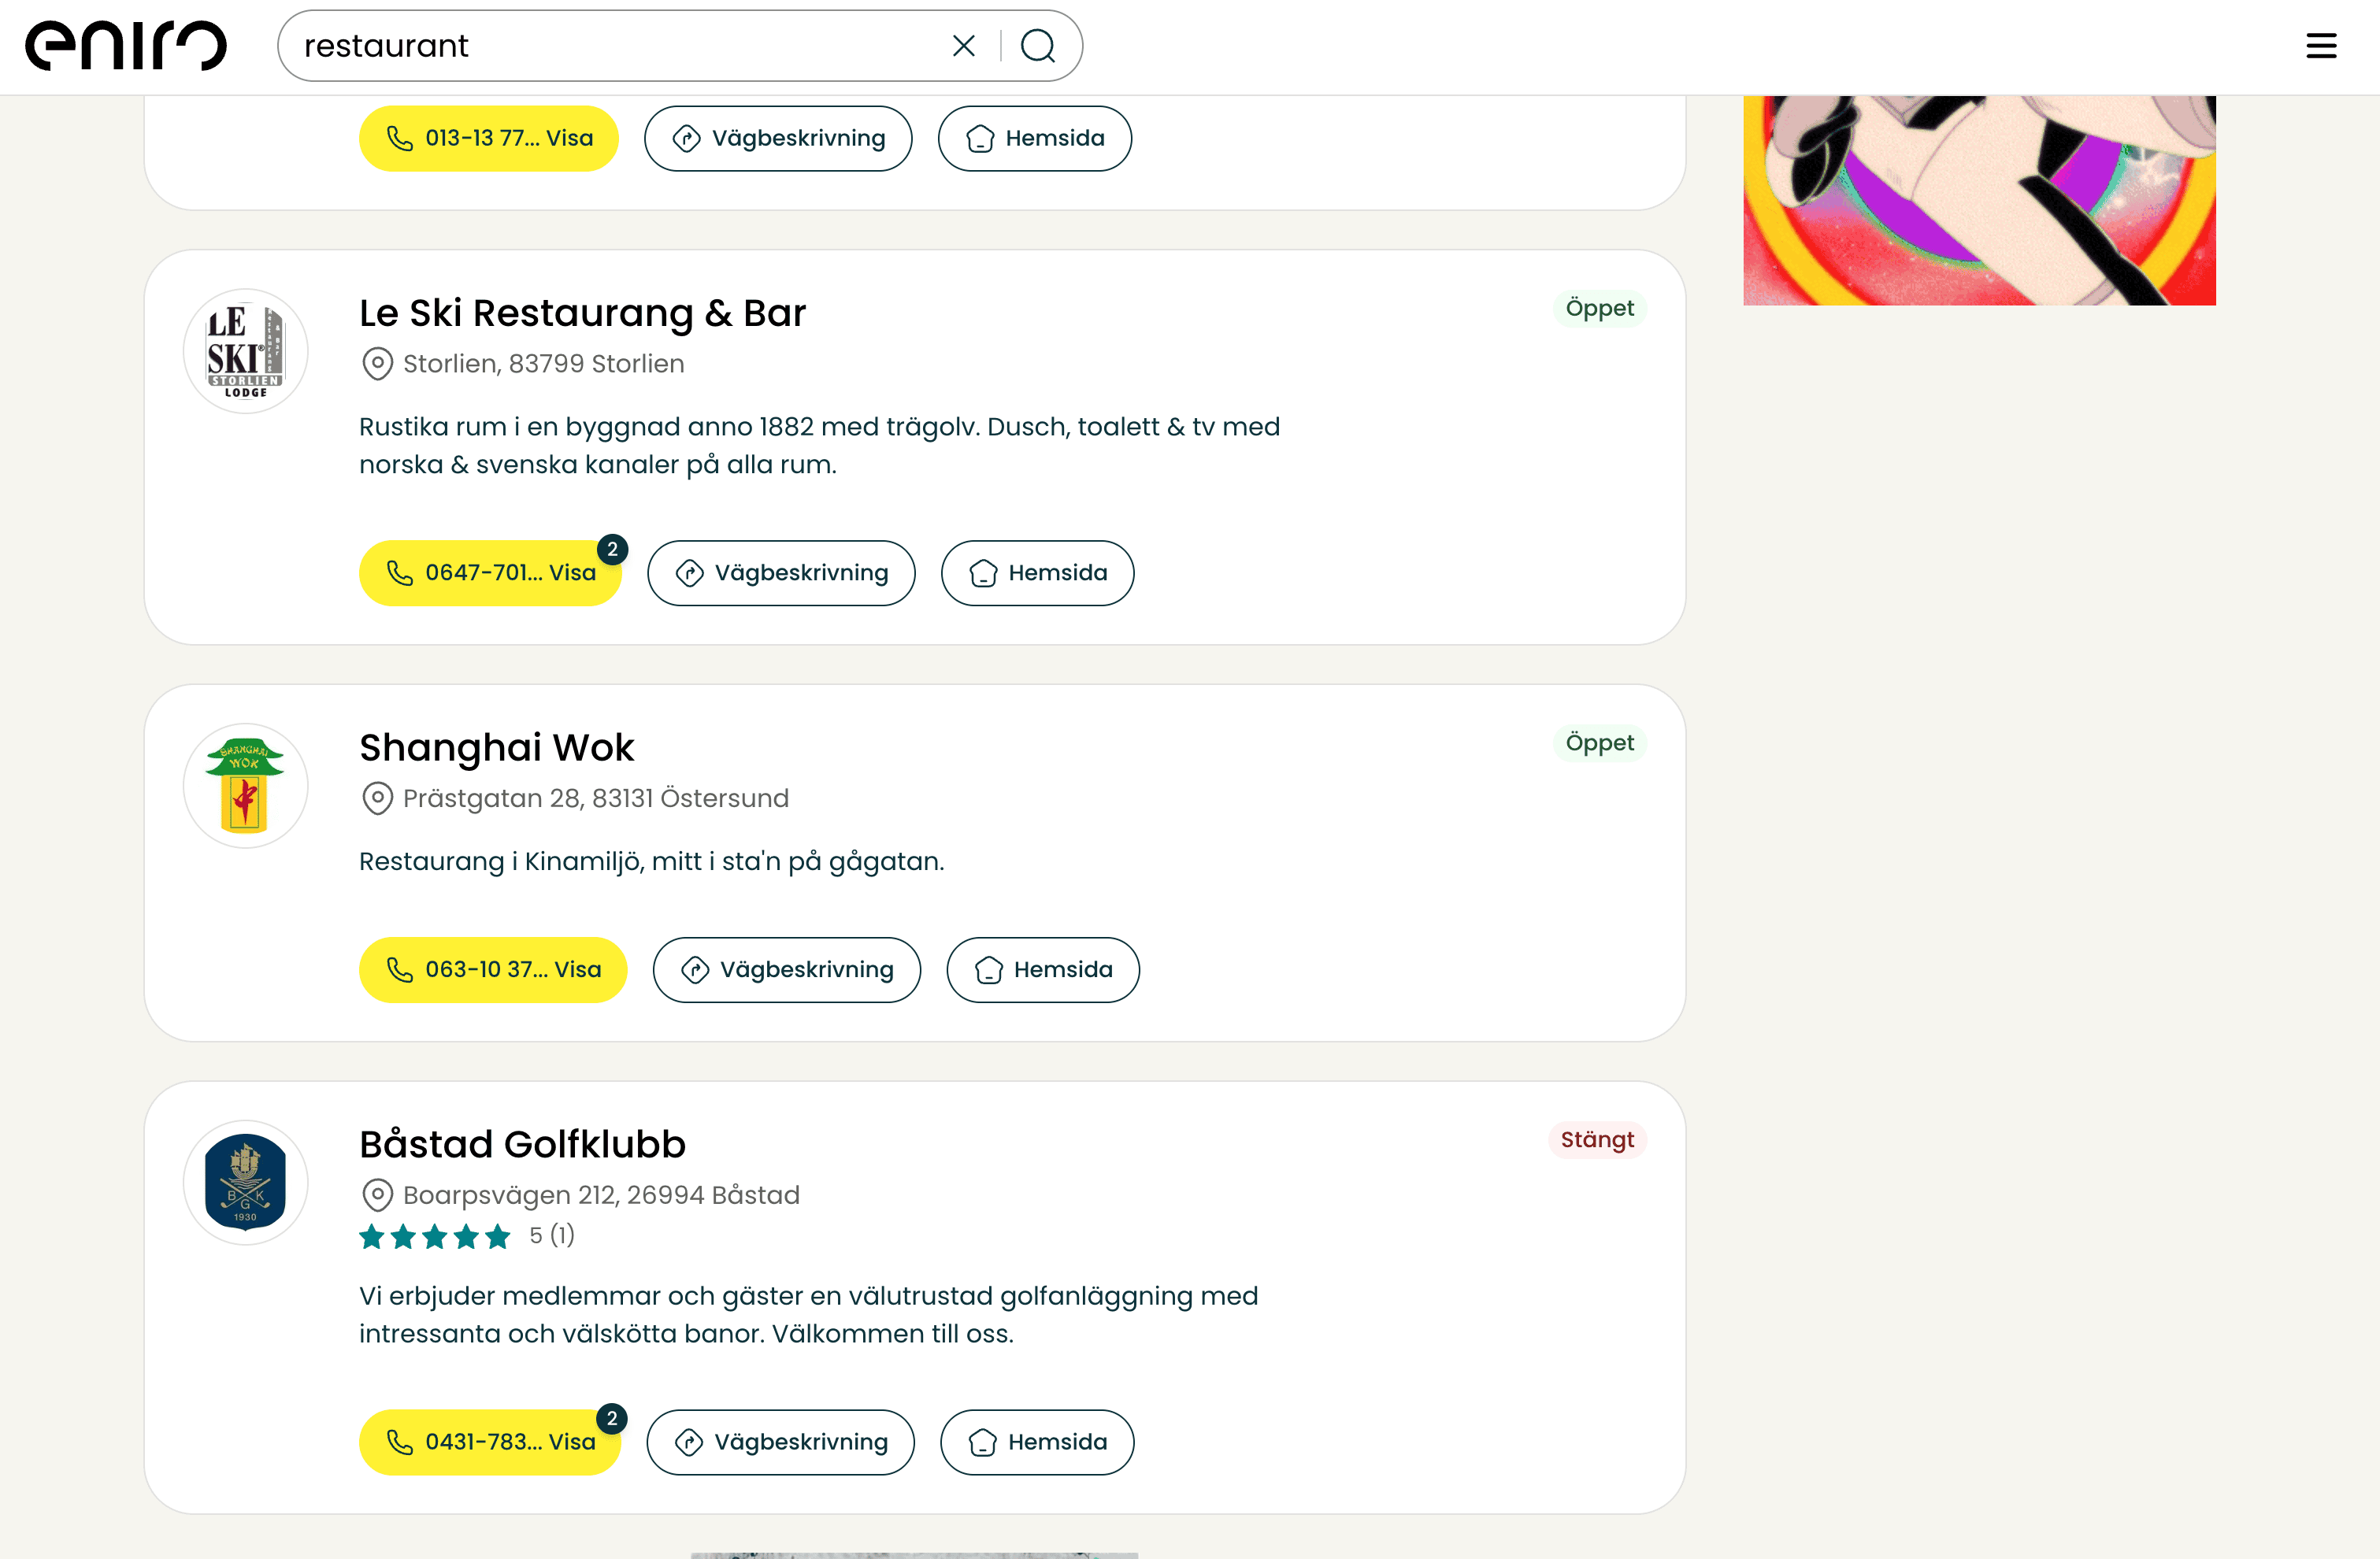Open the Shanghai Wok listing title
2380x1559 pixels.
click(496, 748)
